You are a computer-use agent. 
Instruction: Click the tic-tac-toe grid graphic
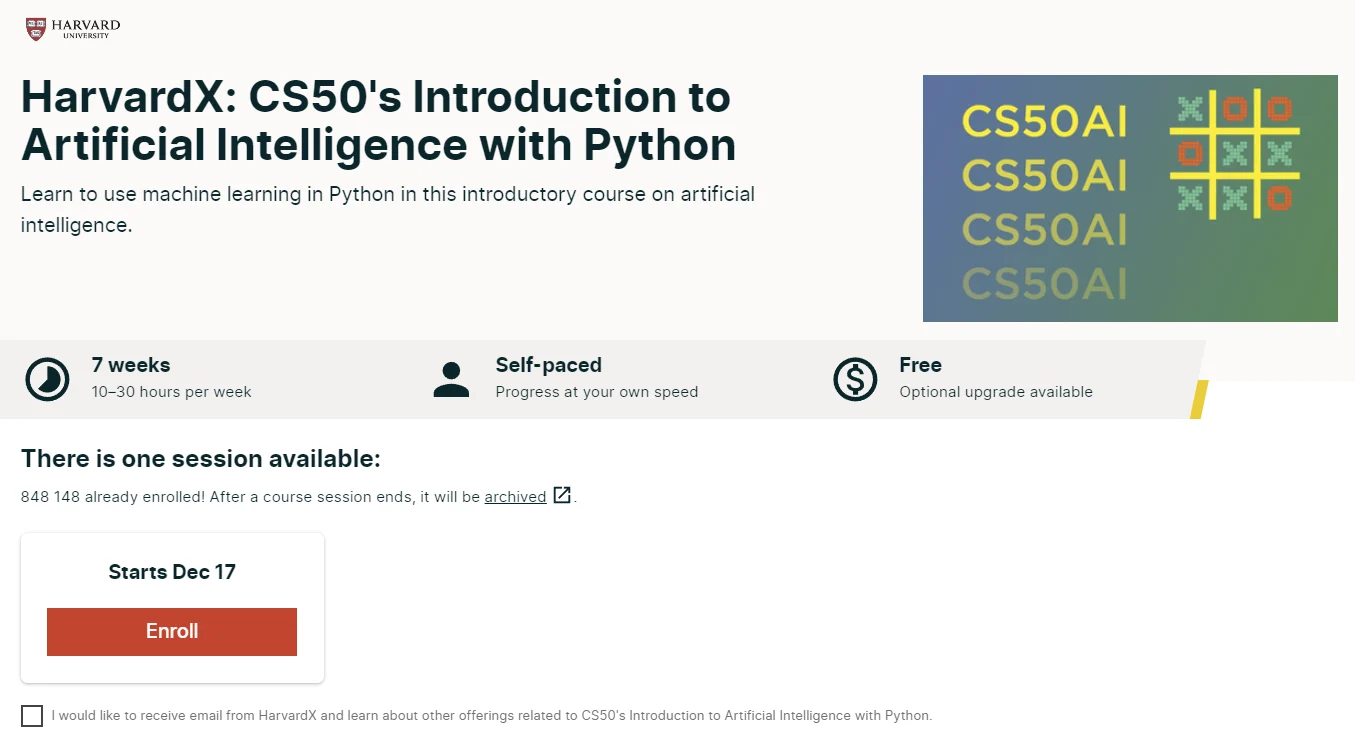pyautogui.click(x=1234, y=154)
